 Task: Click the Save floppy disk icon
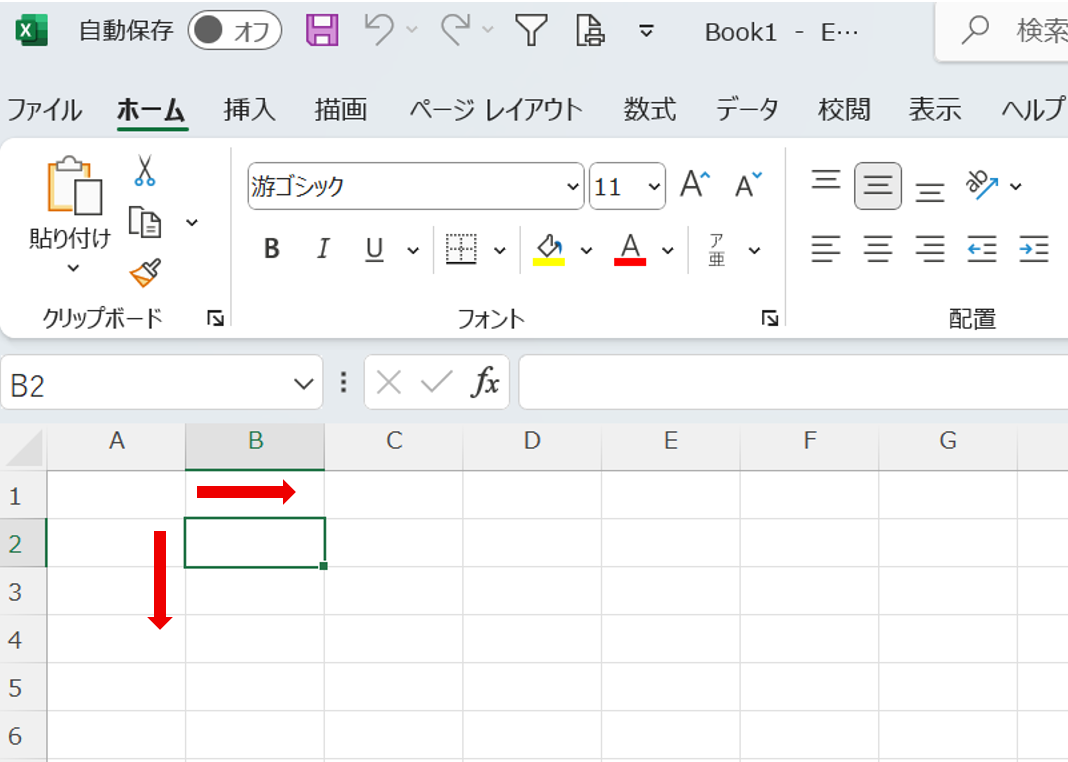coord(322,31)
